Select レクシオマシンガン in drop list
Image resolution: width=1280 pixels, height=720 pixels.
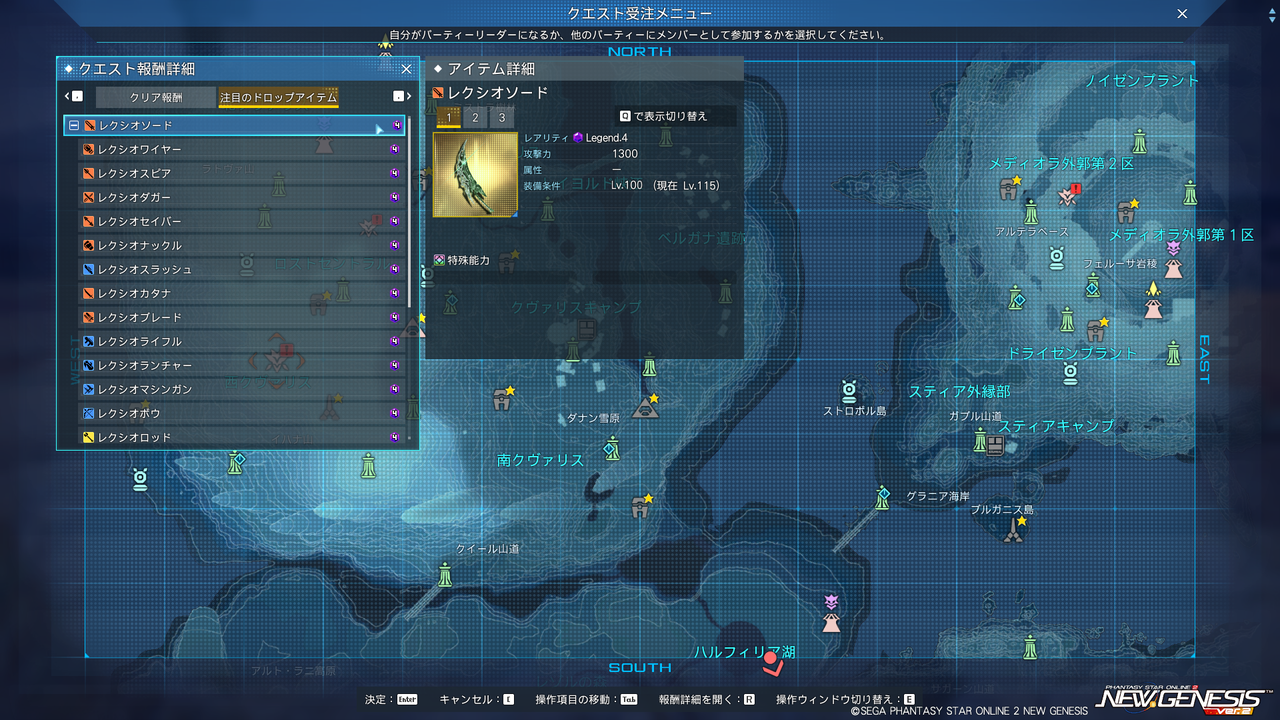pos(242,390)
